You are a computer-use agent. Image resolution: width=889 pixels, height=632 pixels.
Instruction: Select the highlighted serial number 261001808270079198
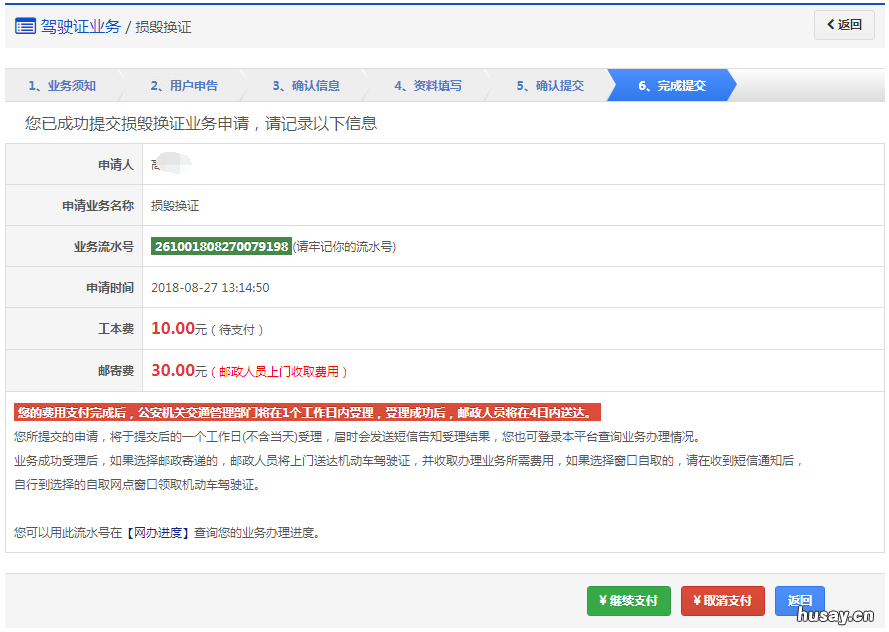point(220,245)
